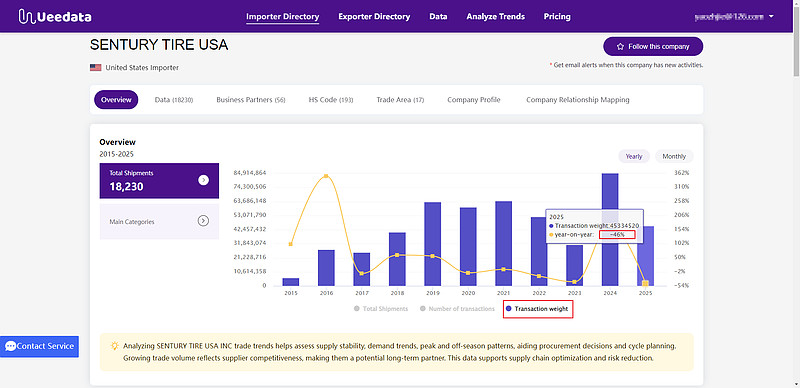Open the HS Code tab

(331, 100)
